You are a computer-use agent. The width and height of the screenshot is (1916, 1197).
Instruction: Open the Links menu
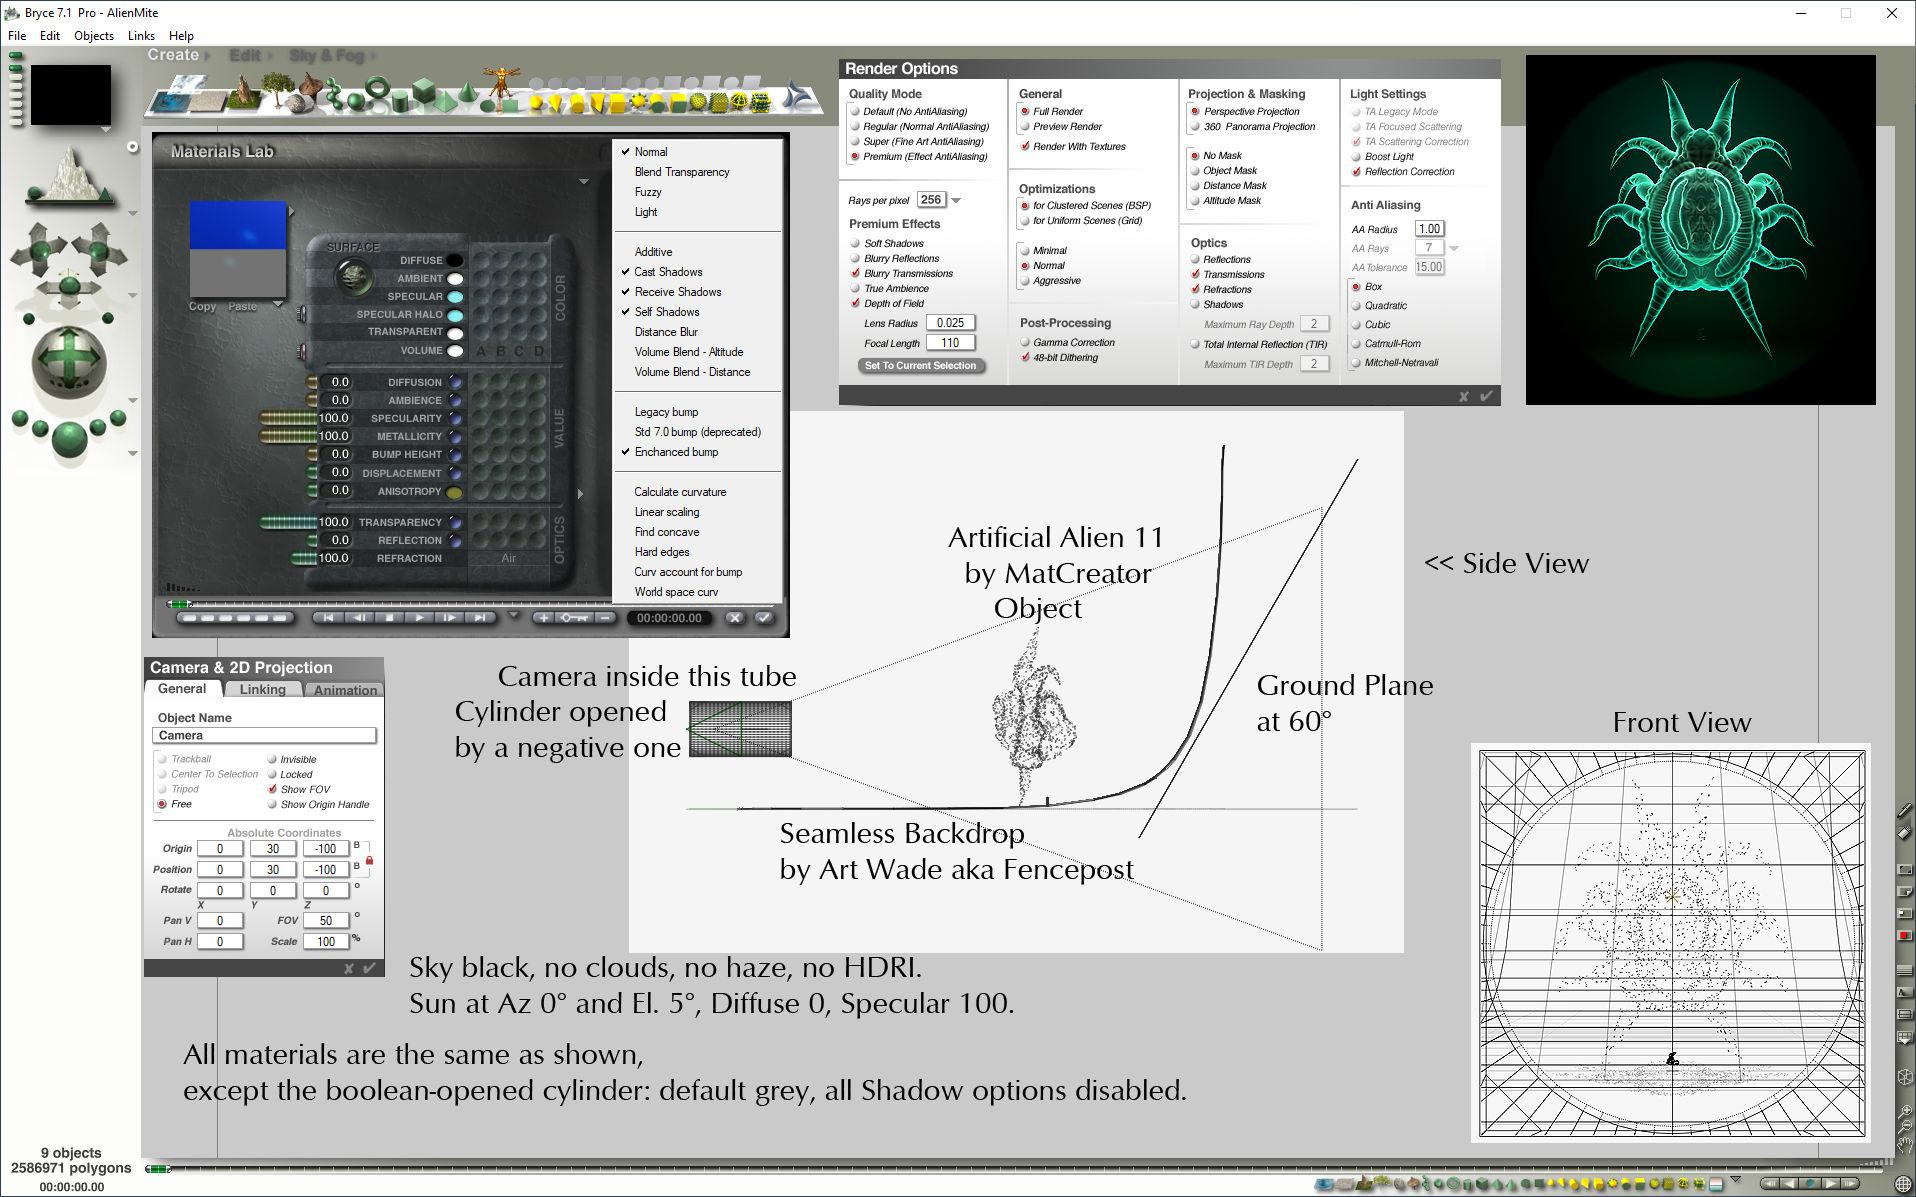141,35
